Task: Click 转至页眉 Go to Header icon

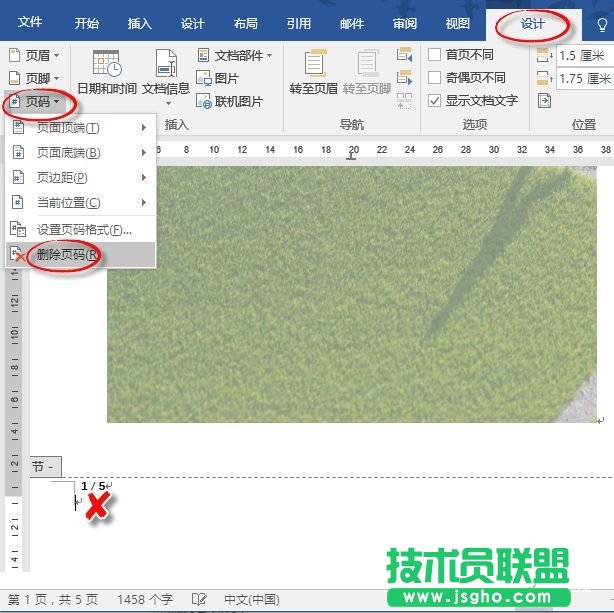Action: [x=315, y=66]
